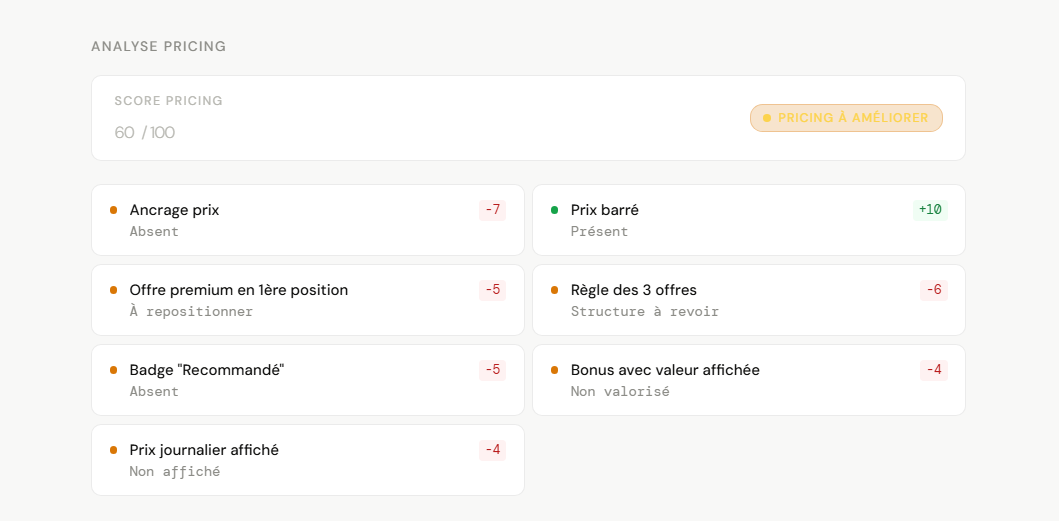Click the green dot beside 'Prix barré'
This screenshot has width=1059, height=521.
click(554, 210)
